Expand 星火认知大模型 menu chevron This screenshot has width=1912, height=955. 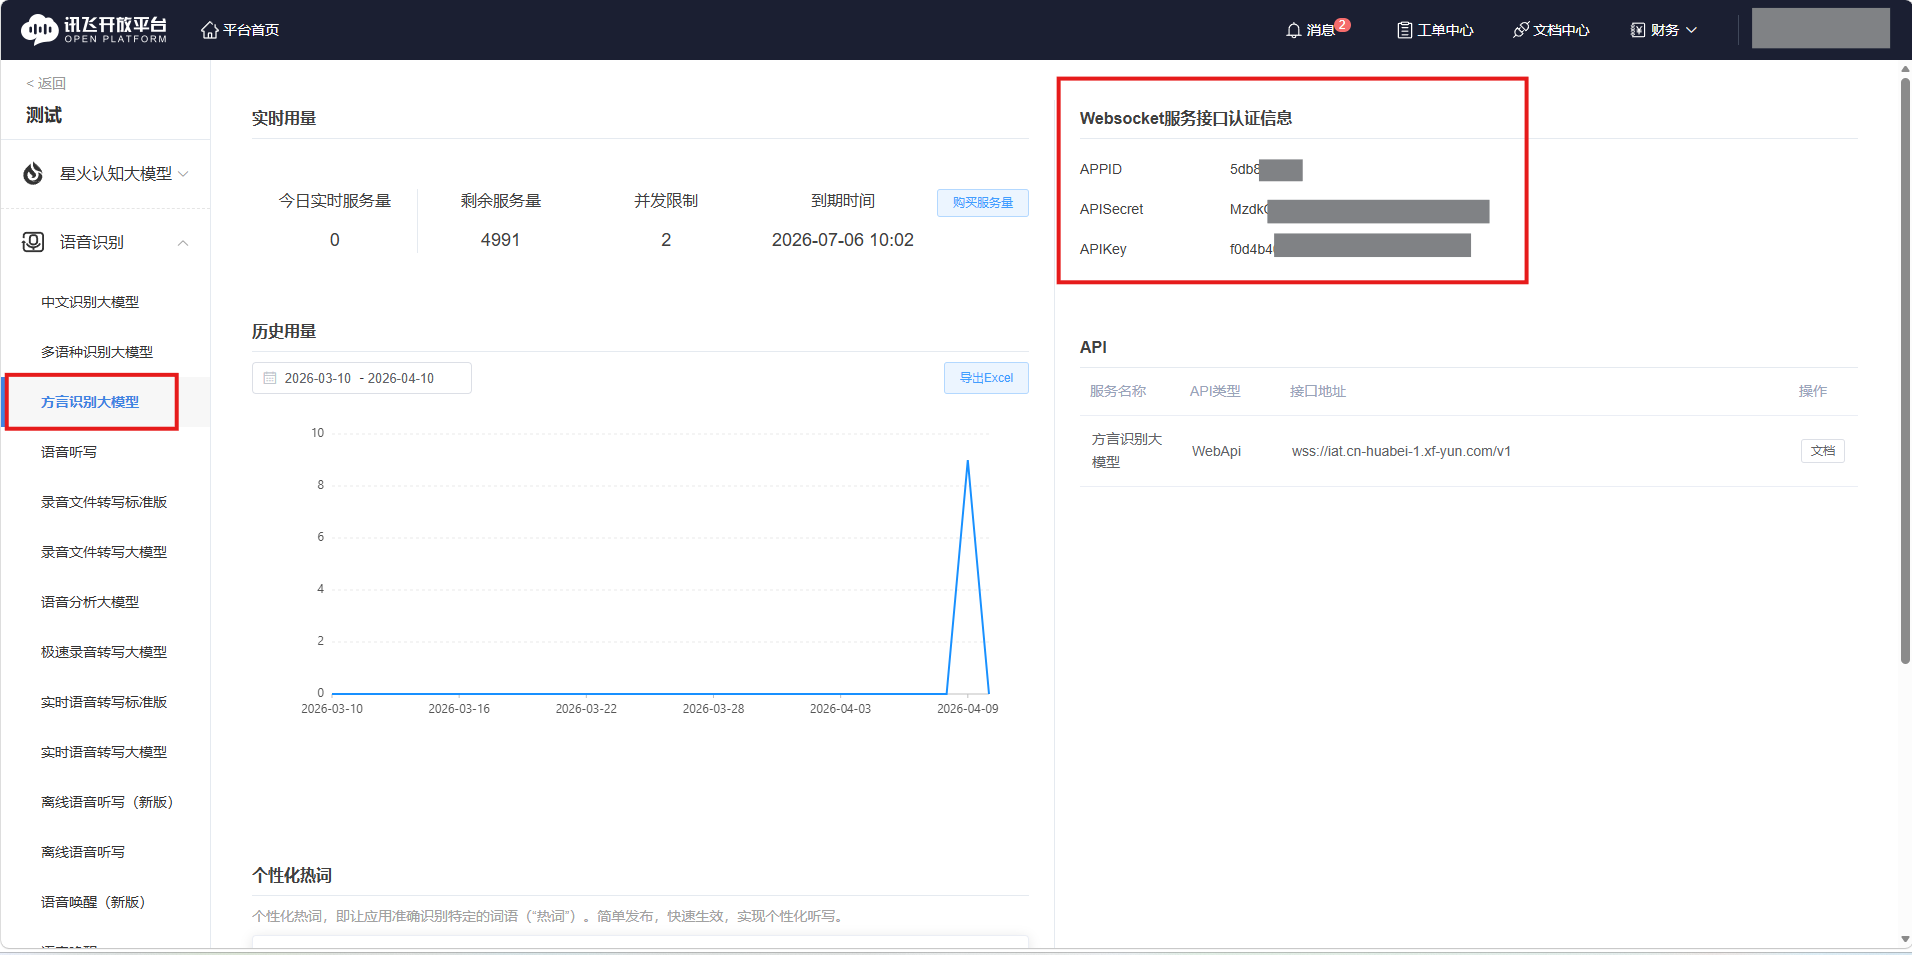pos(183,174)
